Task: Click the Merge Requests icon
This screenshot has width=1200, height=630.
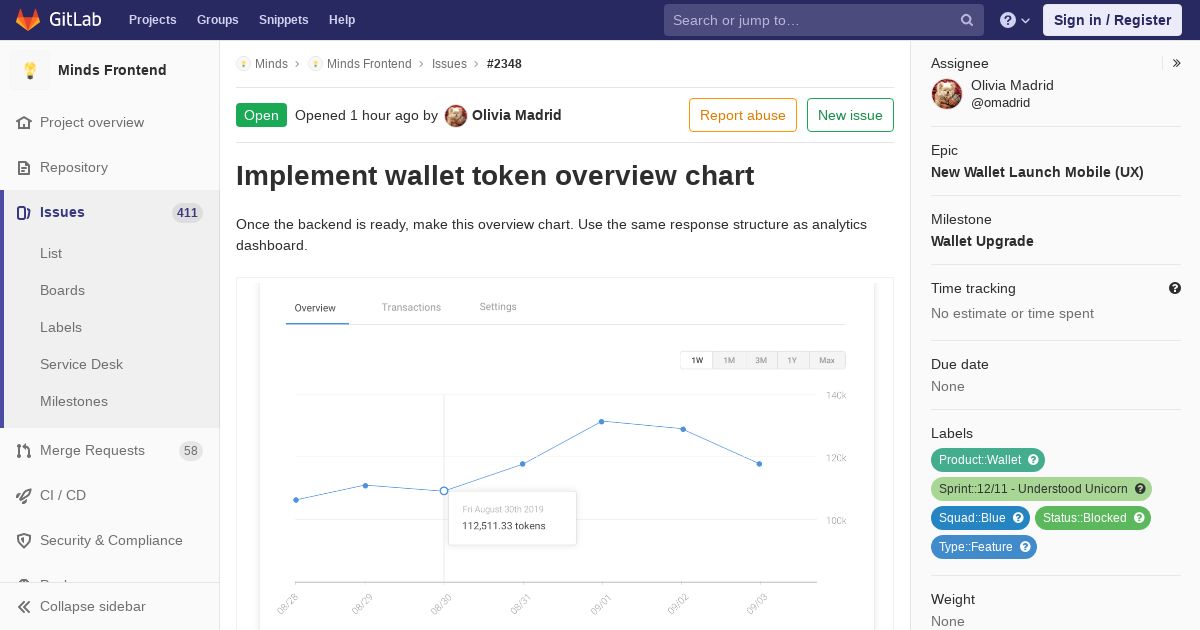Action: (x=24, y=451)
